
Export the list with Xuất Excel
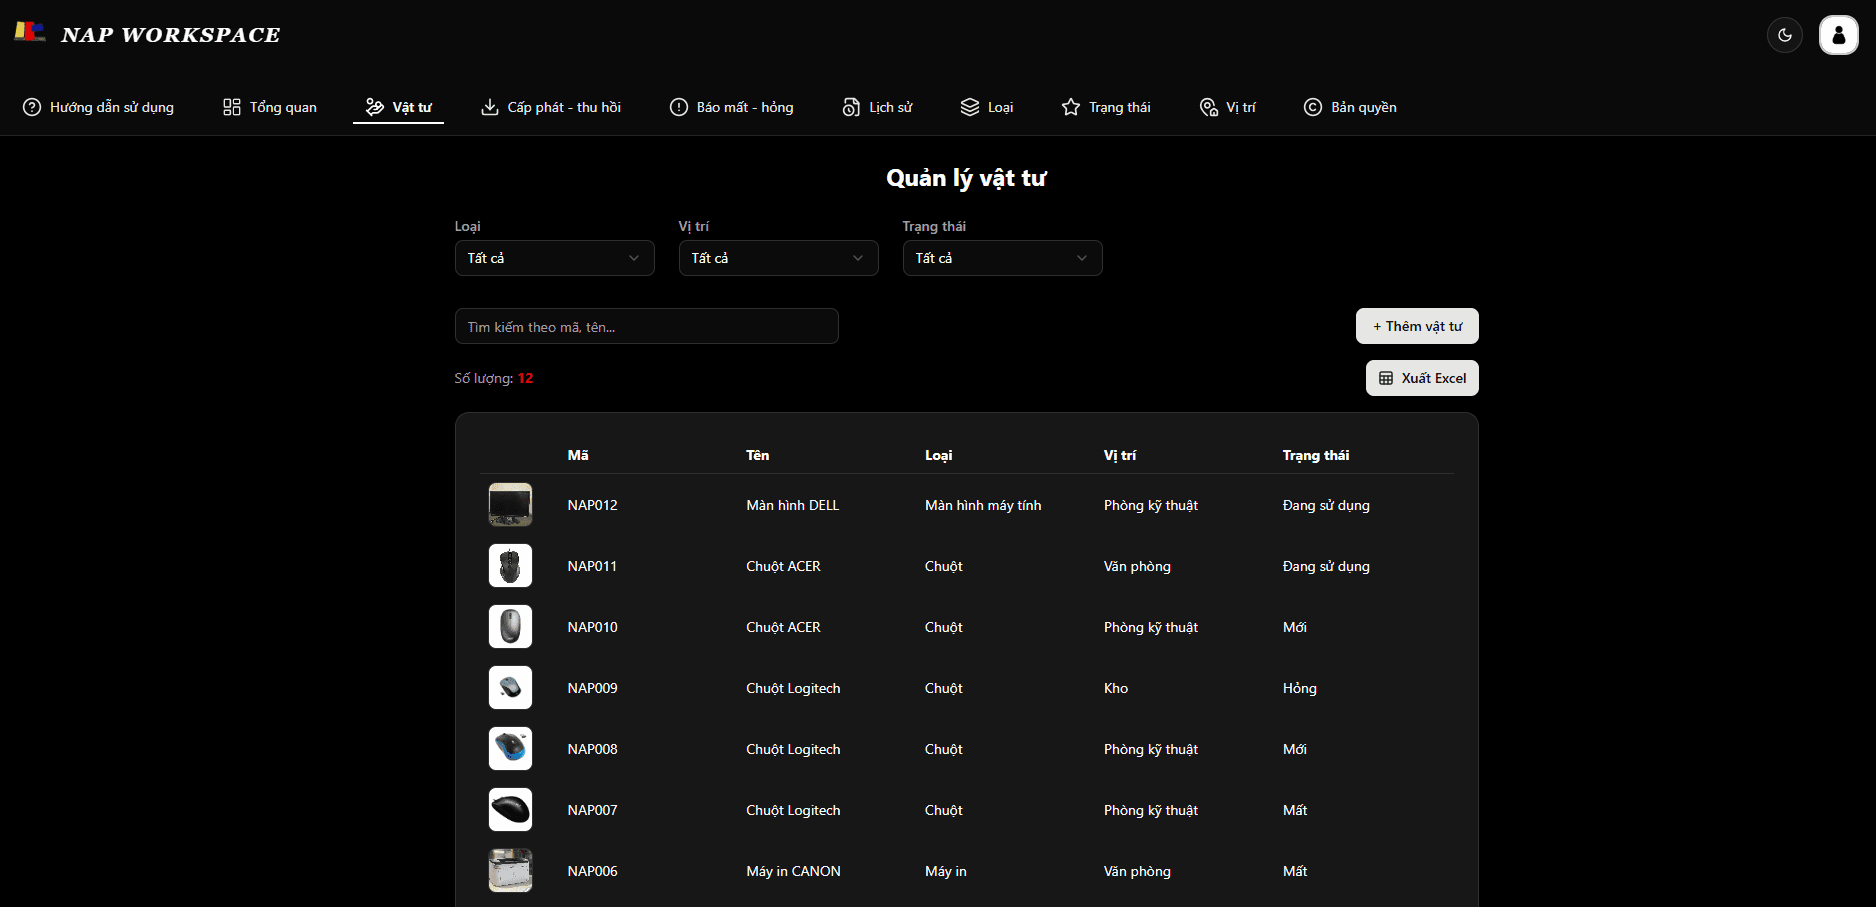click(x=1422, y=378)
